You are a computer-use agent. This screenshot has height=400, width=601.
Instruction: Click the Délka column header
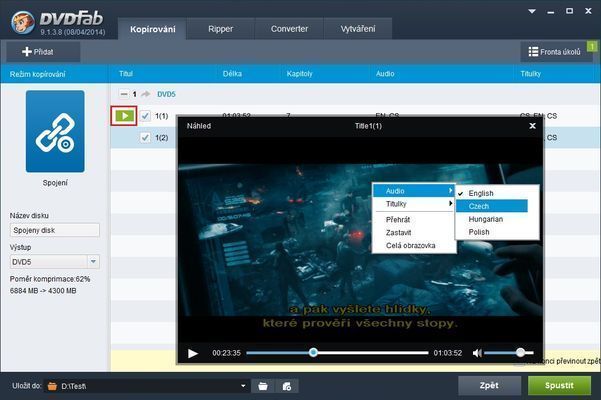(232, 74)
